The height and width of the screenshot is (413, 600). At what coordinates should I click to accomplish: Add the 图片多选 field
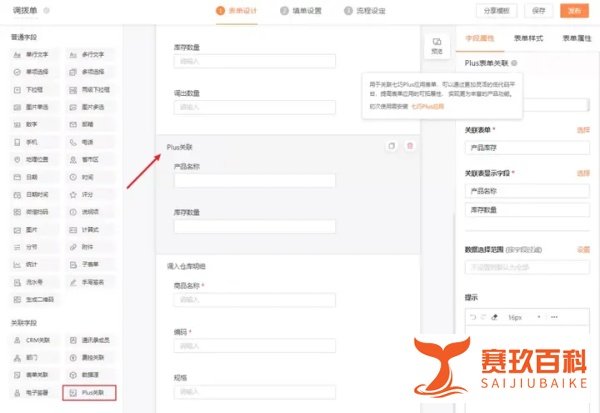(90, 107)
